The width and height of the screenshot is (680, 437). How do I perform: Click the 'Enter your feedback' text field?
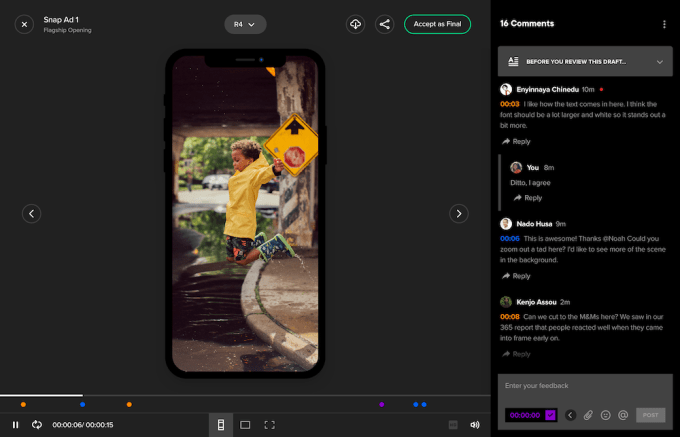pos(587,386)
